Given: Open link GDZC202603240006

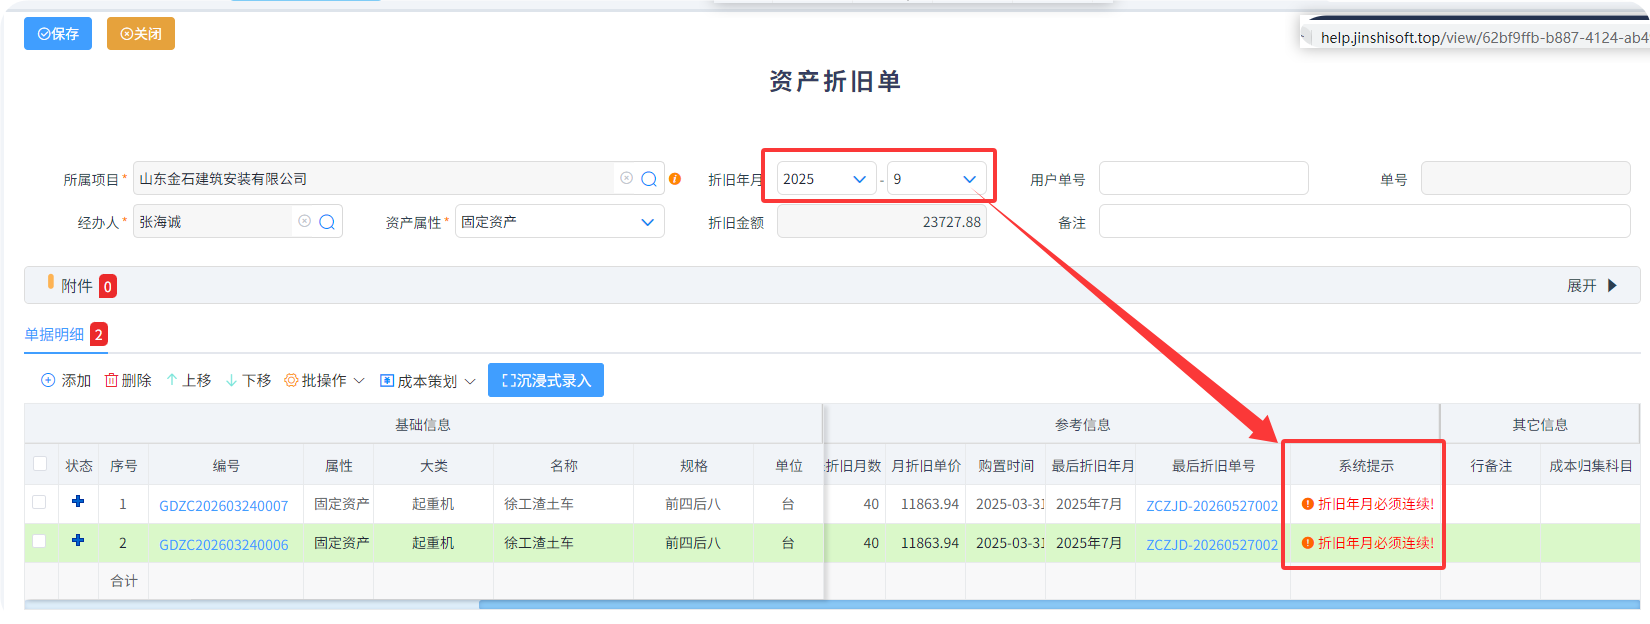Looking at the screenshot, I should (224, 545).
